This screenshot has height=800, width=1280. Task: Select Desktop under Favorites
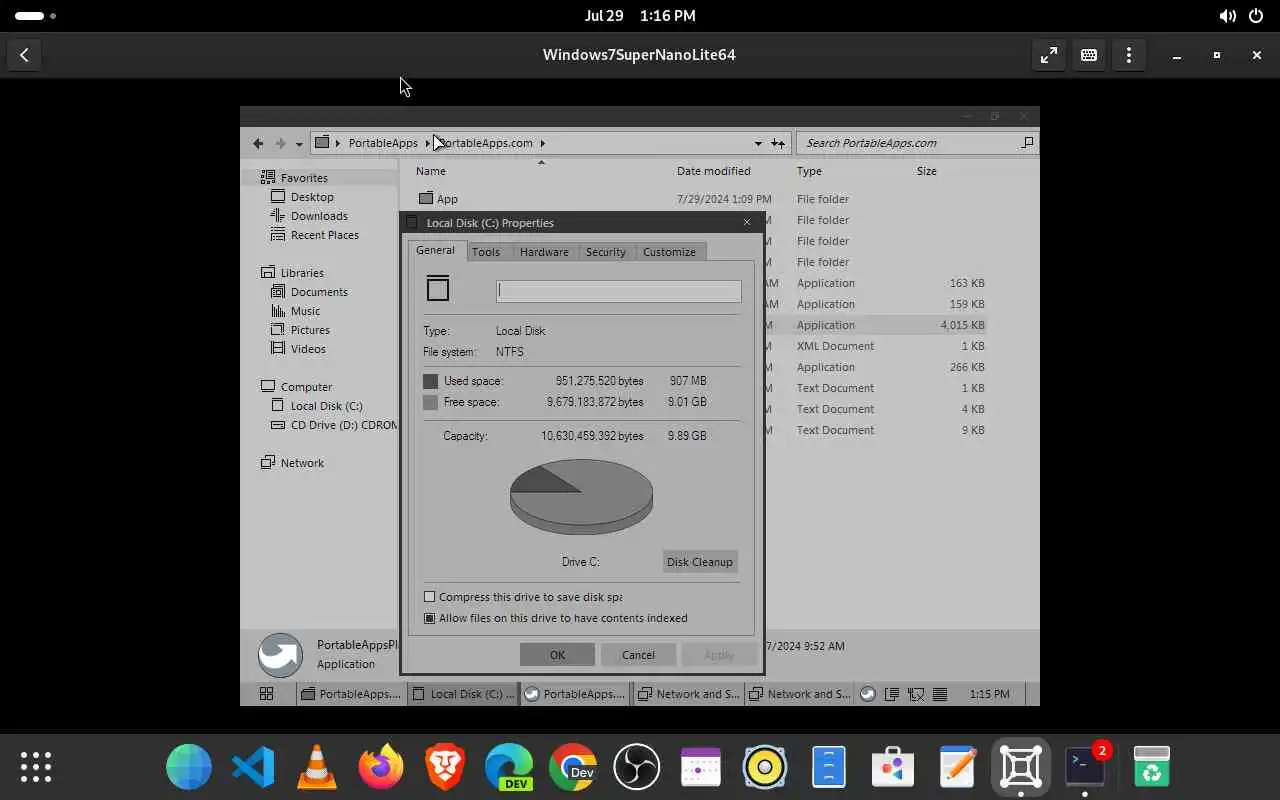coord(312,197)
